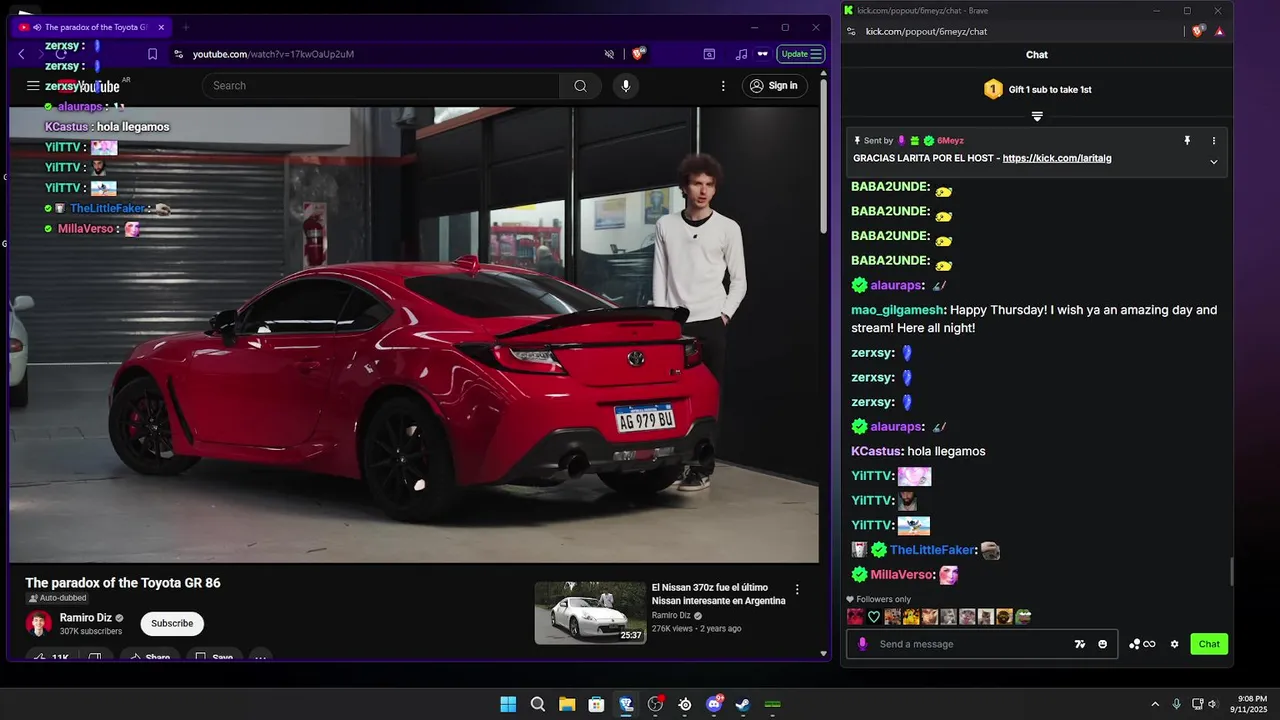Pick the Pepe frog quick emote
Screen dimensions: 1280x720
[1023, 617]
